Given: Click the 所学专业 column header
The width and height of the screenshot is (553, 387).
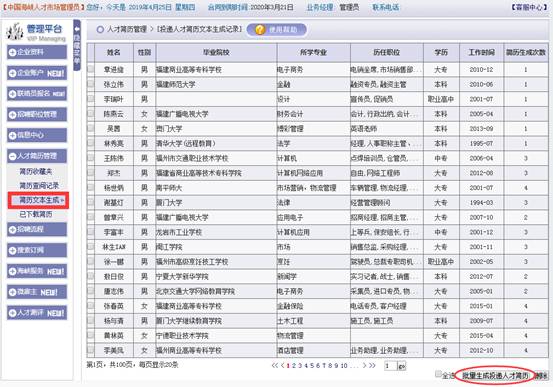Looking at the screenshot, I should [314, 53].
